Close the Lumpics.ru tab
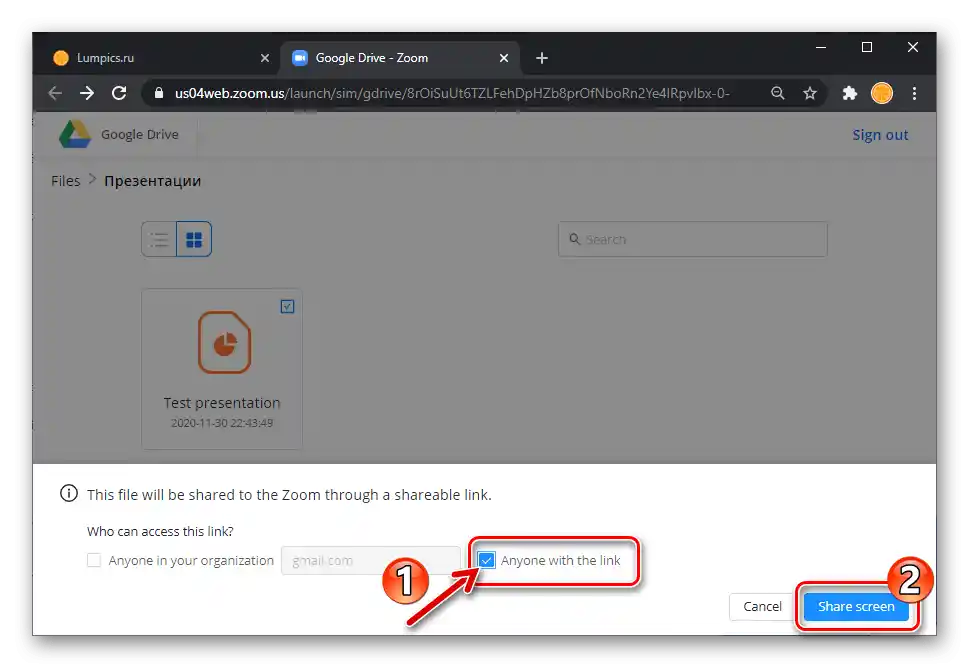This screenshot has height=668, width=969. [264, 58]
